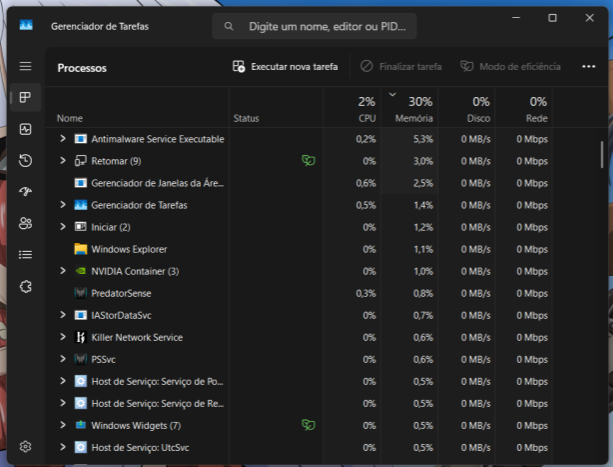Click the Killer Network Service icon
Image resolution: width=613 pixels, height=467 pixels.
coord(81,337)
